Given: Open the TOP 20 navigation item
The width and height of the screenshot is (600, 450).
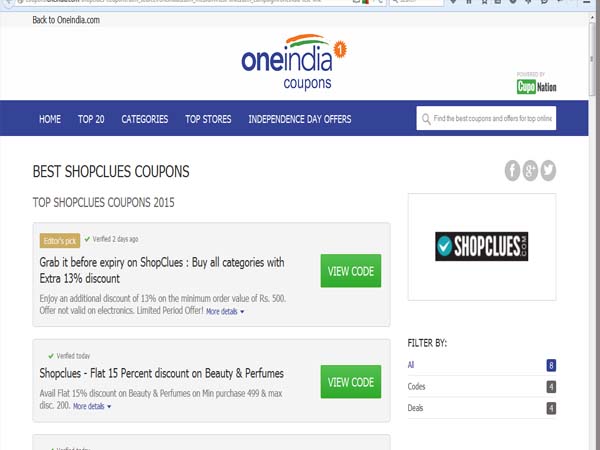Looking at the screenshot, I should click(91, 120).
